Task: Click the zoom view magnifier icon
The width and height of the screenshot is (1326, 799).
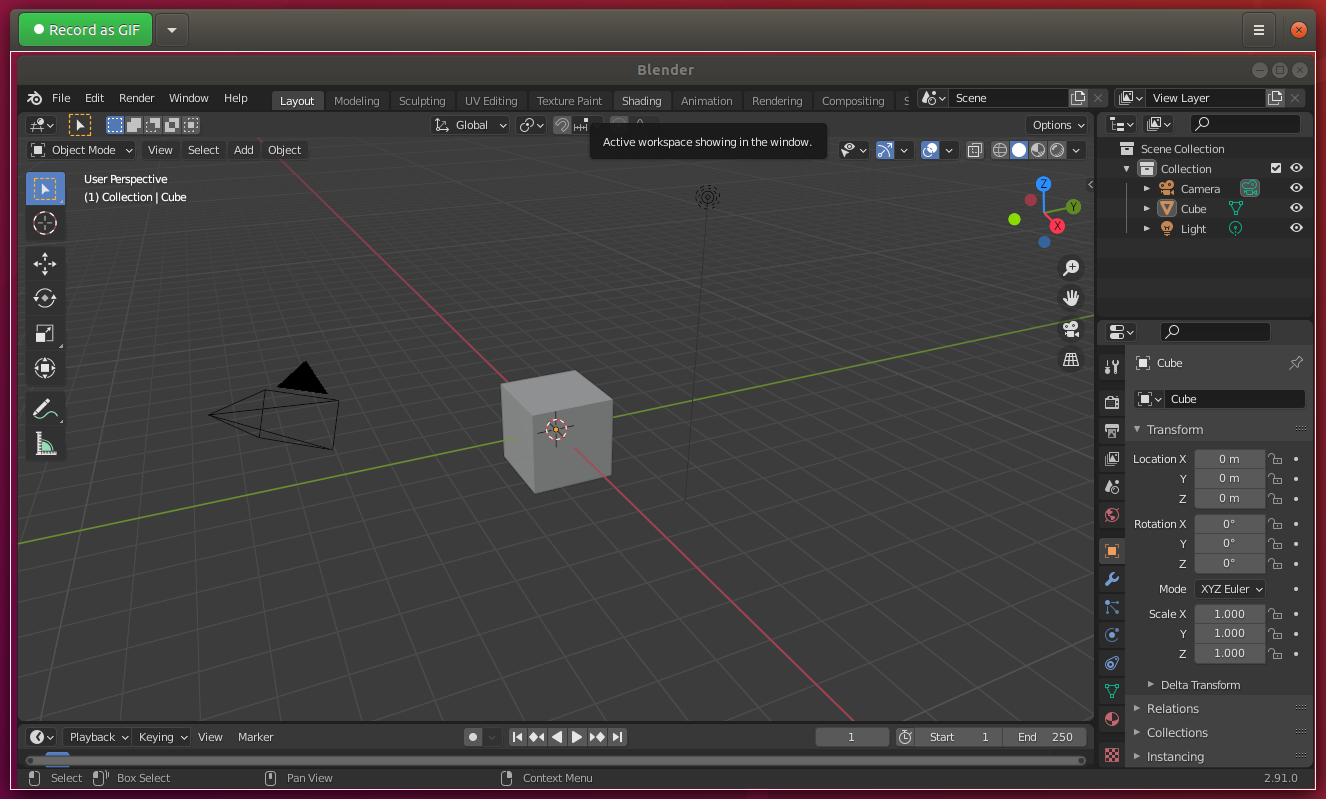Action: [x=1071, y=267]
